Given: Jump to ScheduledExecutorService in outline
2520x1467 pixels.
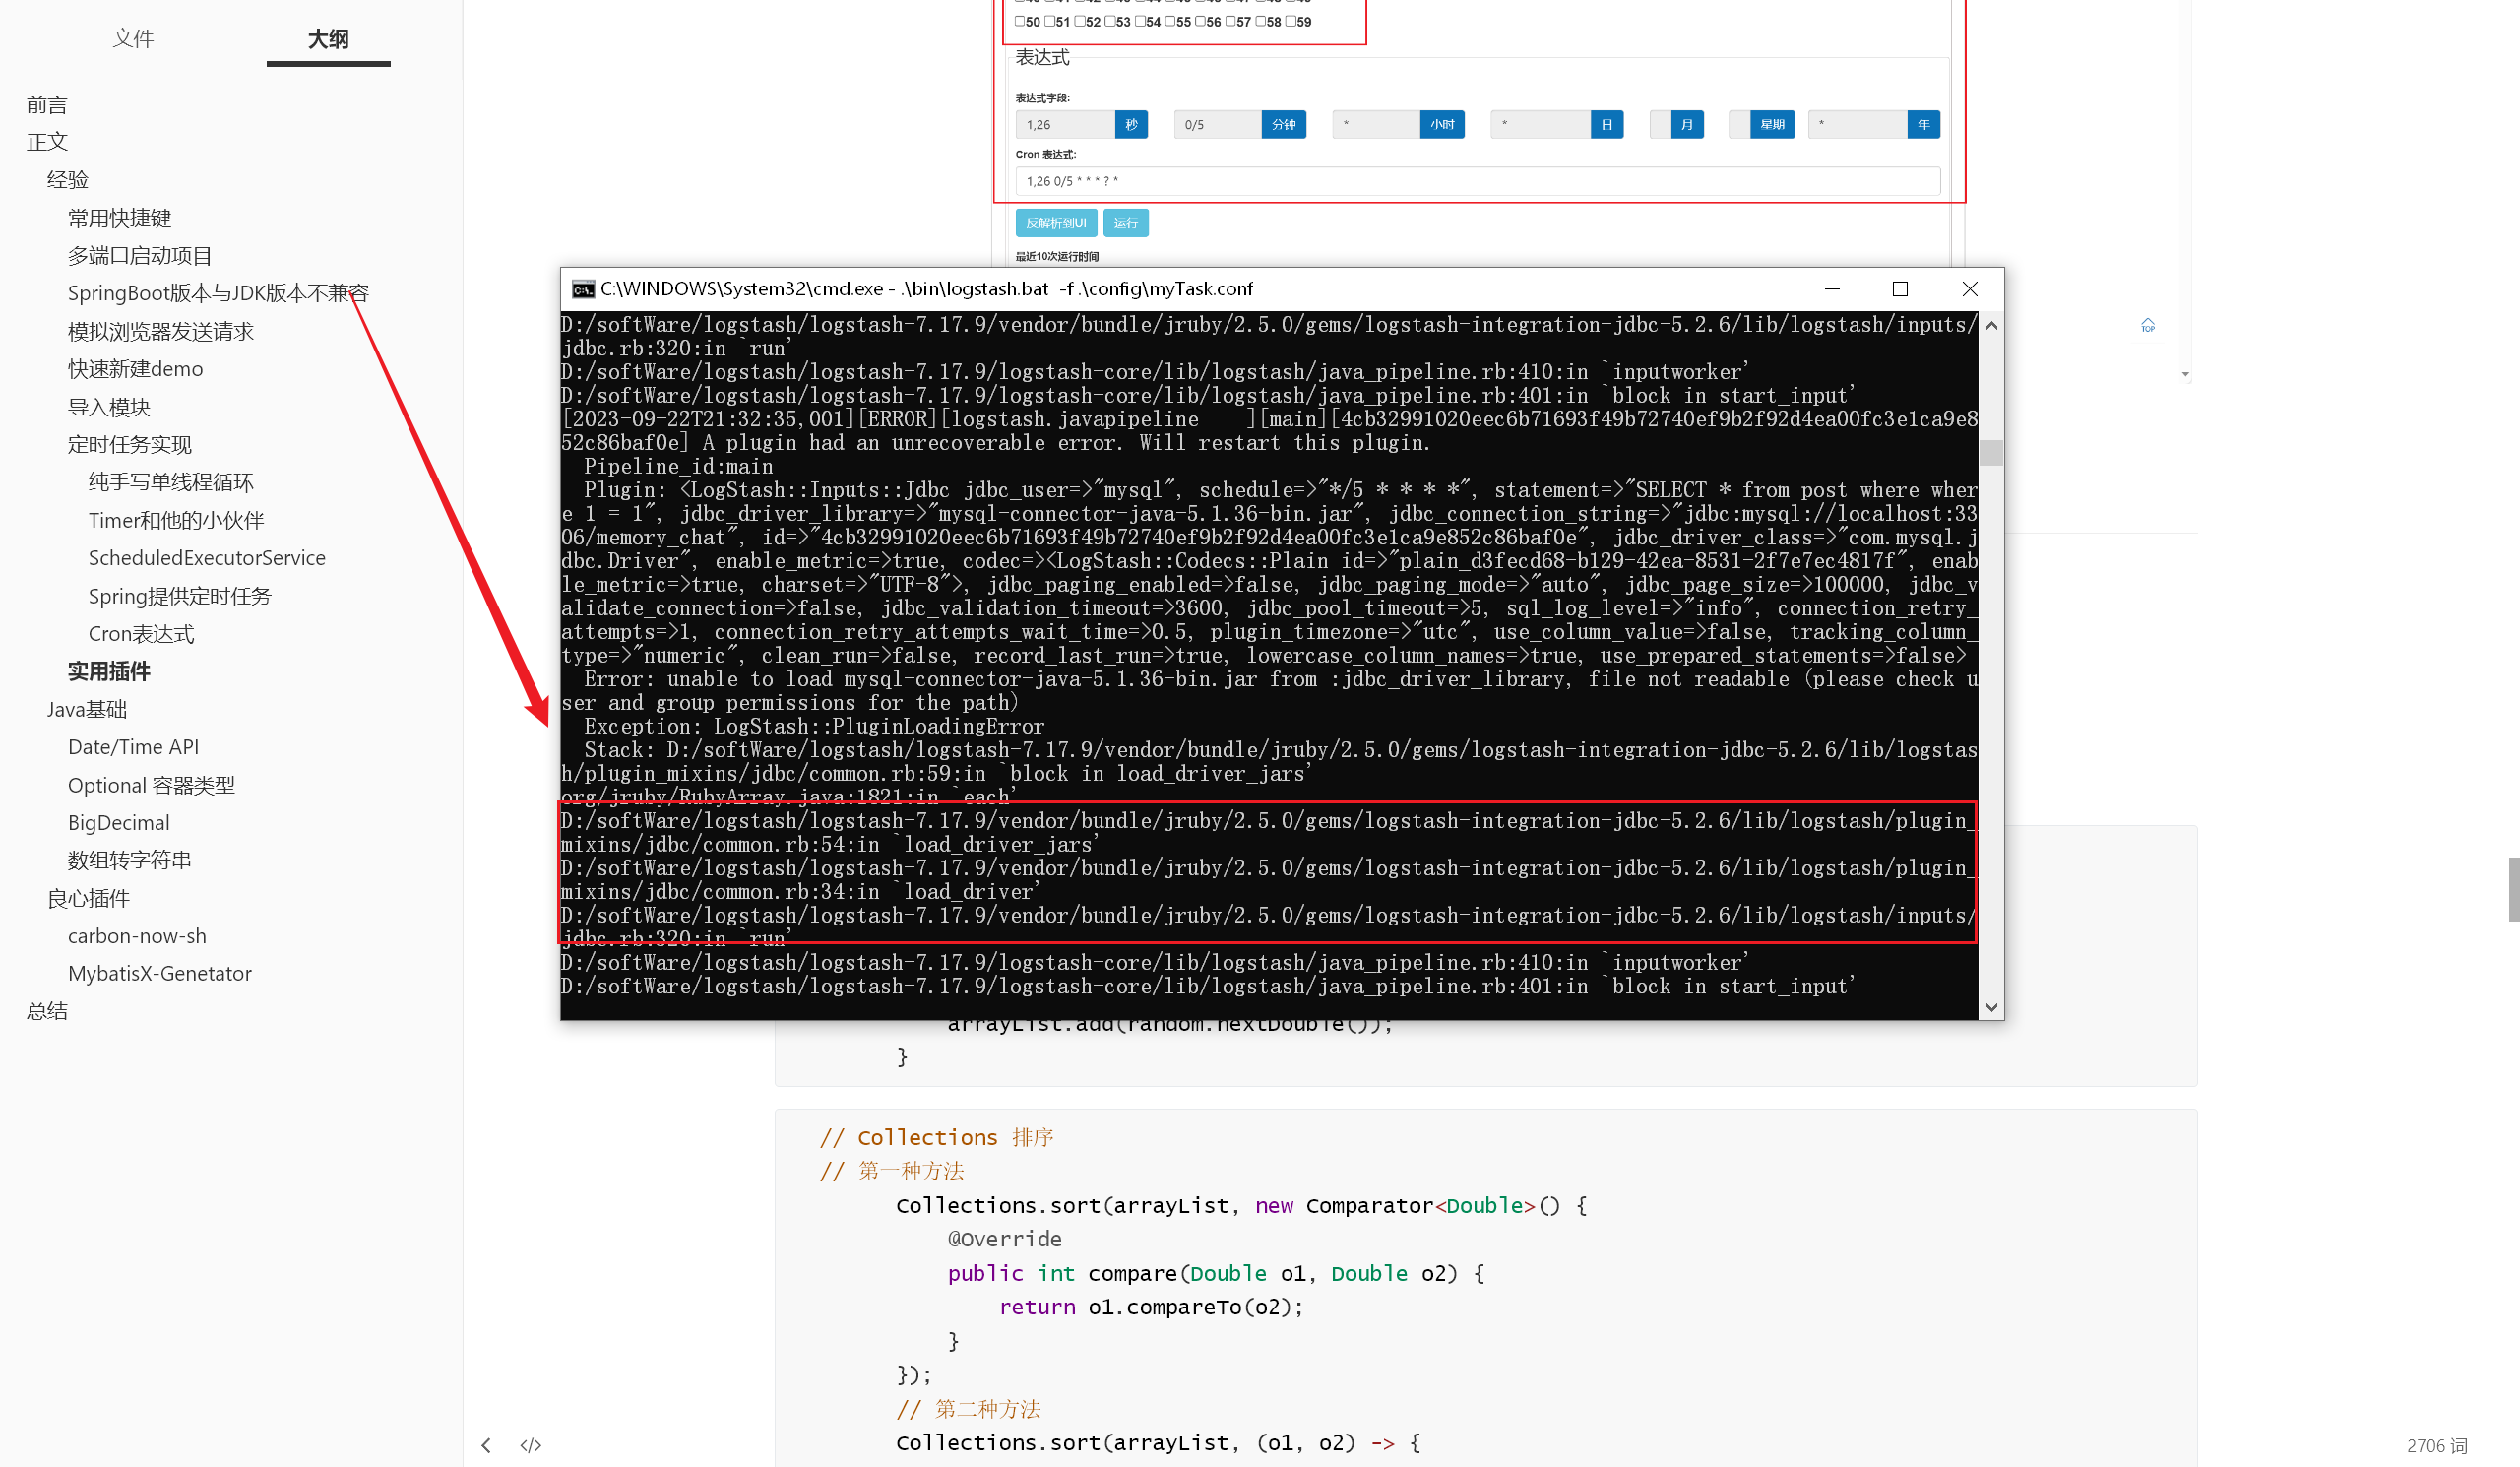Looking at the screenshot, I should coord(207,558).
